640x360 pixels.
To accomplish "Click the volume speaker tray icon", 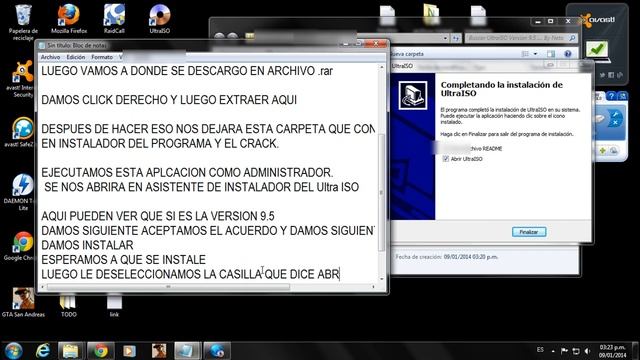I will point(587,351).
